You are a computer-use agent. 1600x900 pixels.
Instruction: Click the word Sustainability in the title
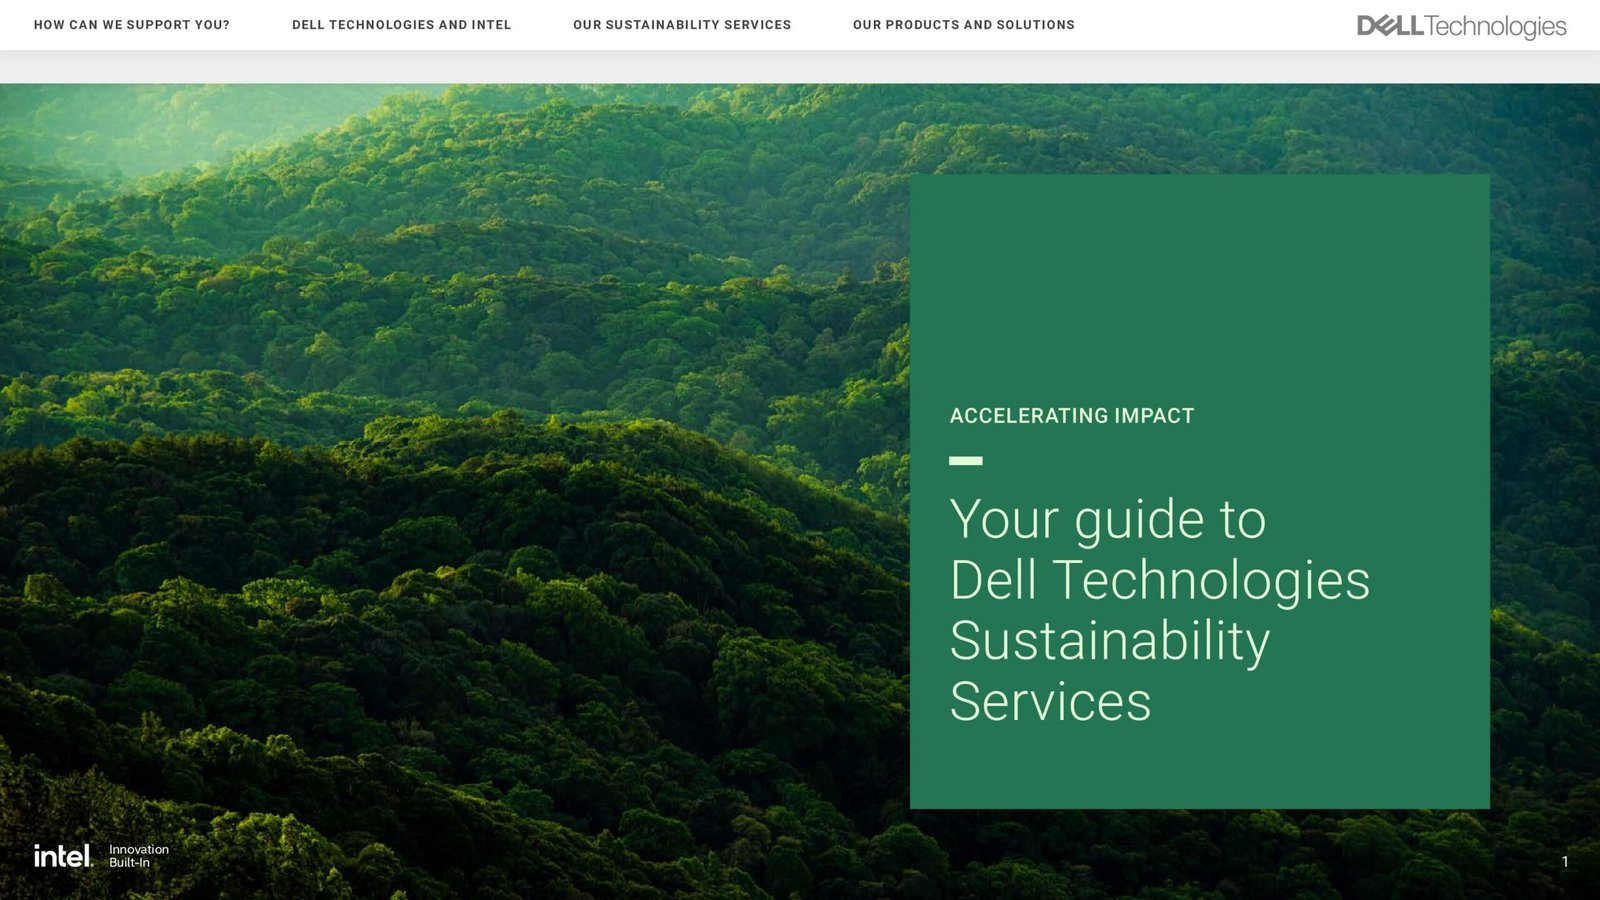tap(1109, 641)
